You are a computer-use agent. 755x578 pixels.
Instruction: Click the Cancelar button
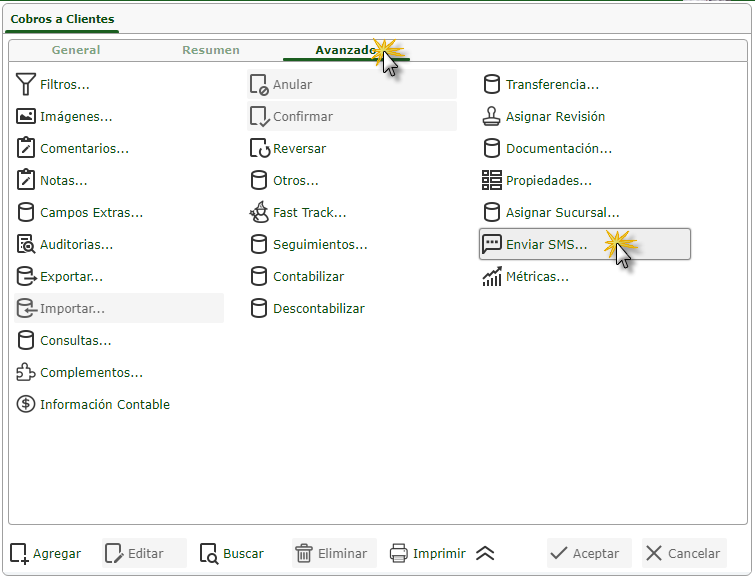pyautogui.click(x=684, y=553)
